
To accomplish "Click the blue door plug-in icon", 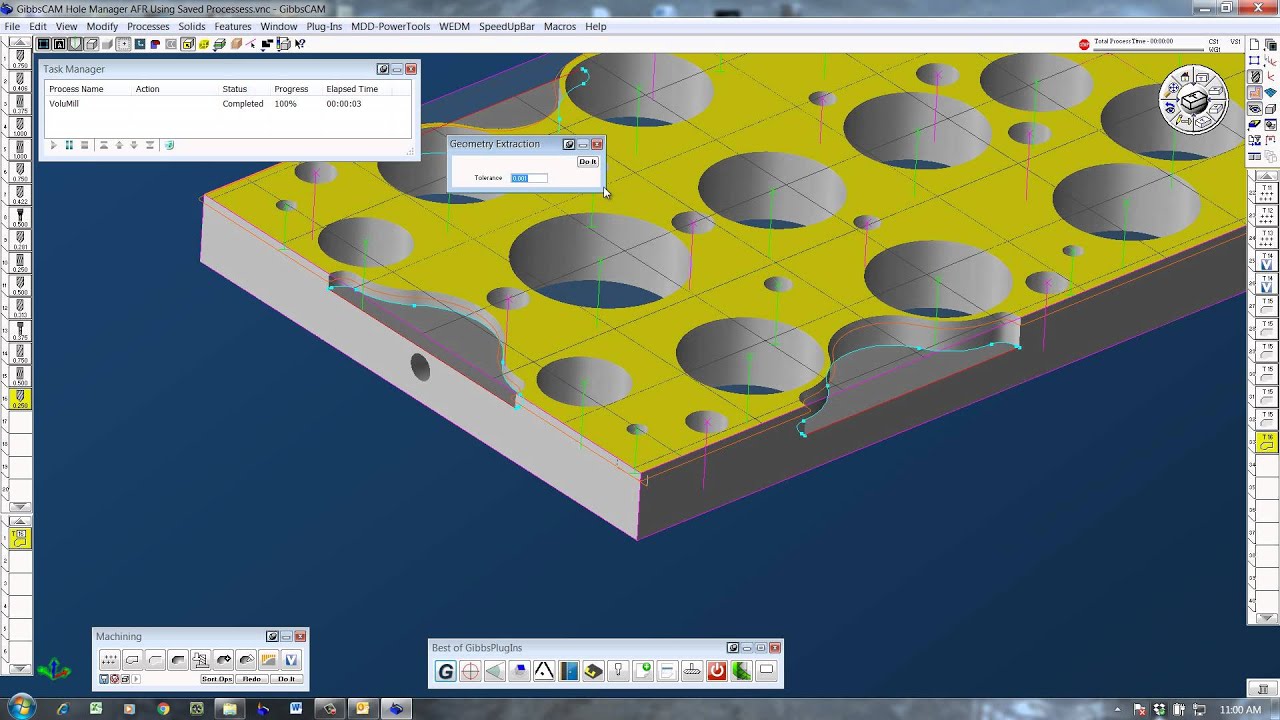I will (x=569, y=671).
